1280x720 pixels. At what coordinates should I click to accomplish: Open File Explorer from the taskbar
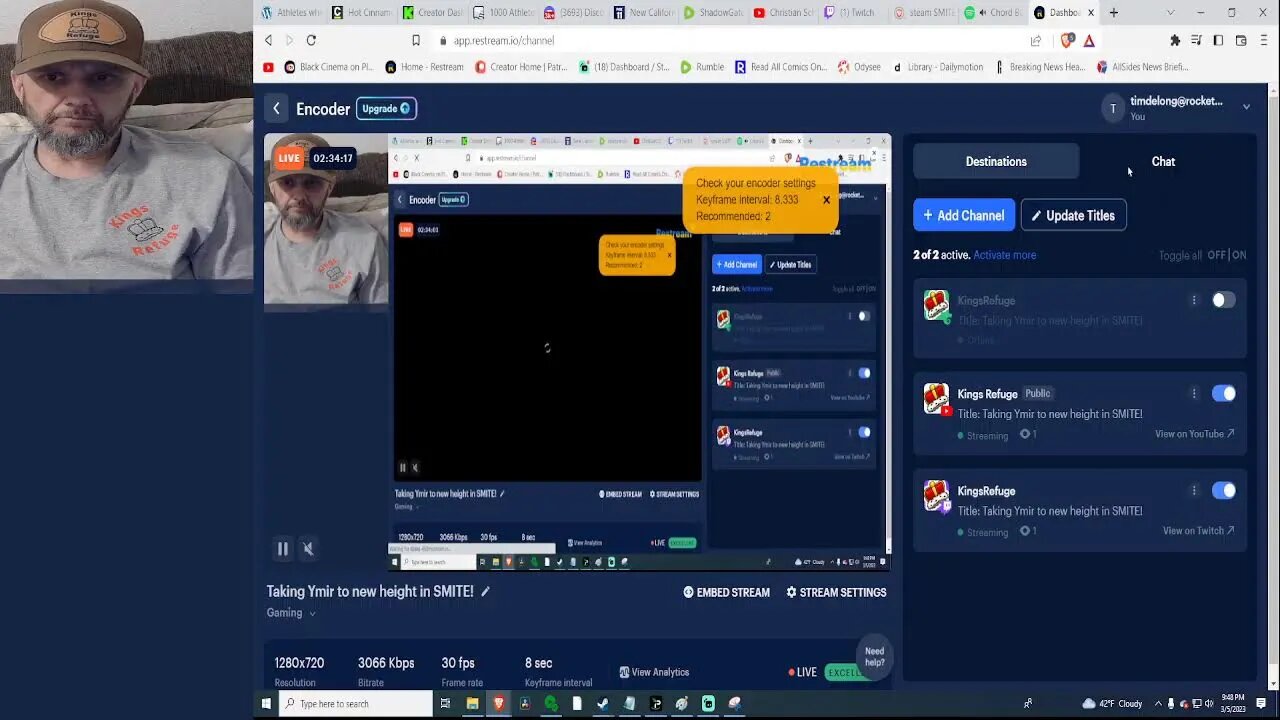(x=472, y=704)
